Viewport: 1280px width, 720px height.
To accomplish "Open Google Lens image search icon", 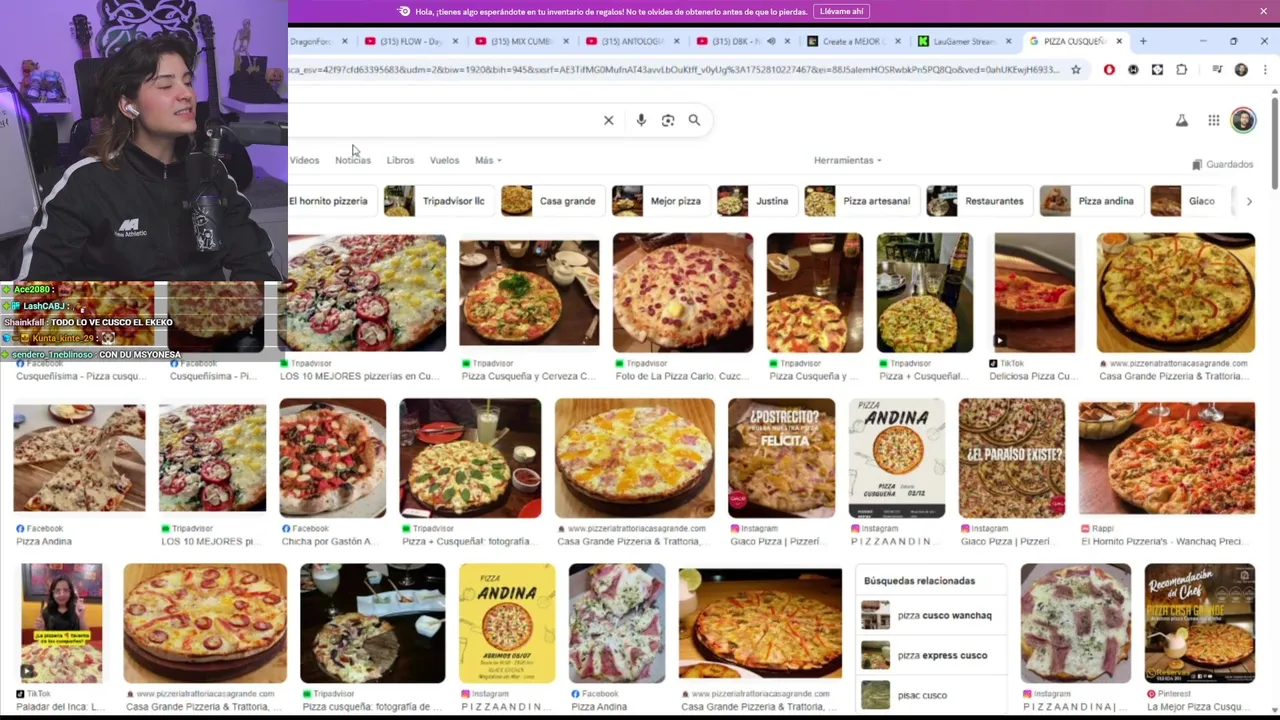I will click(x=668, y=120).
